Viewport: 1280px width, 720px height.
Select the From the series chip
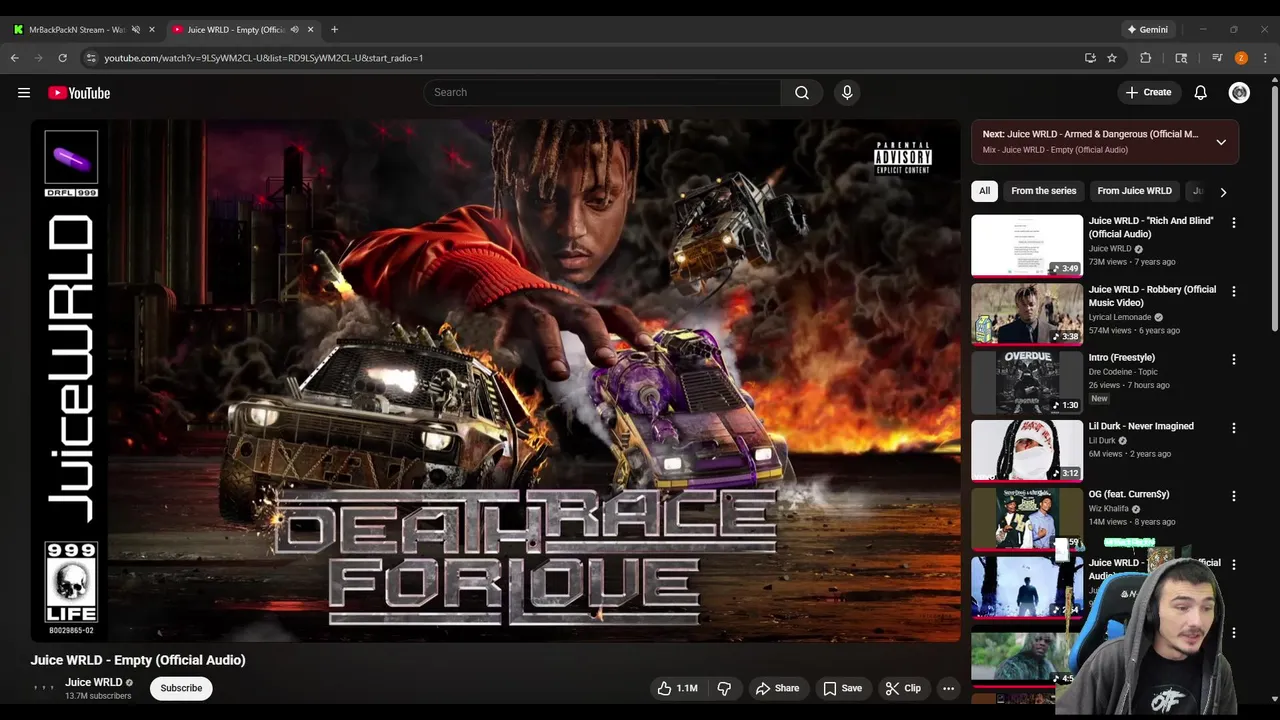click(1043, 191)
